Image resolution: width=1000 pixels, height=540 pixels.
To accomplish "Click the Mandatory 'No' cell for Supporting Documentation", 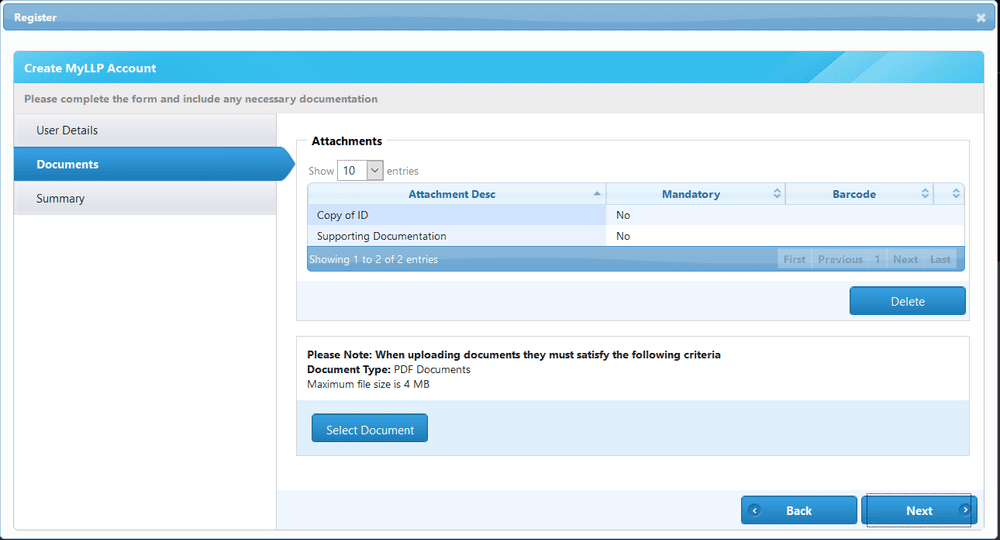I will pos(696,236).
